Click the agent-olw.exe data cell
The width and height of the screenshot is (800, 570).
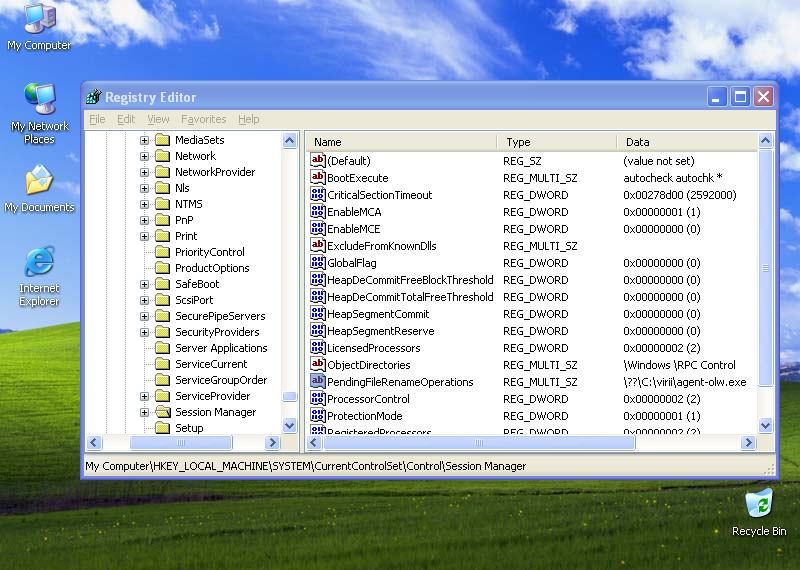tap(685, 382)
